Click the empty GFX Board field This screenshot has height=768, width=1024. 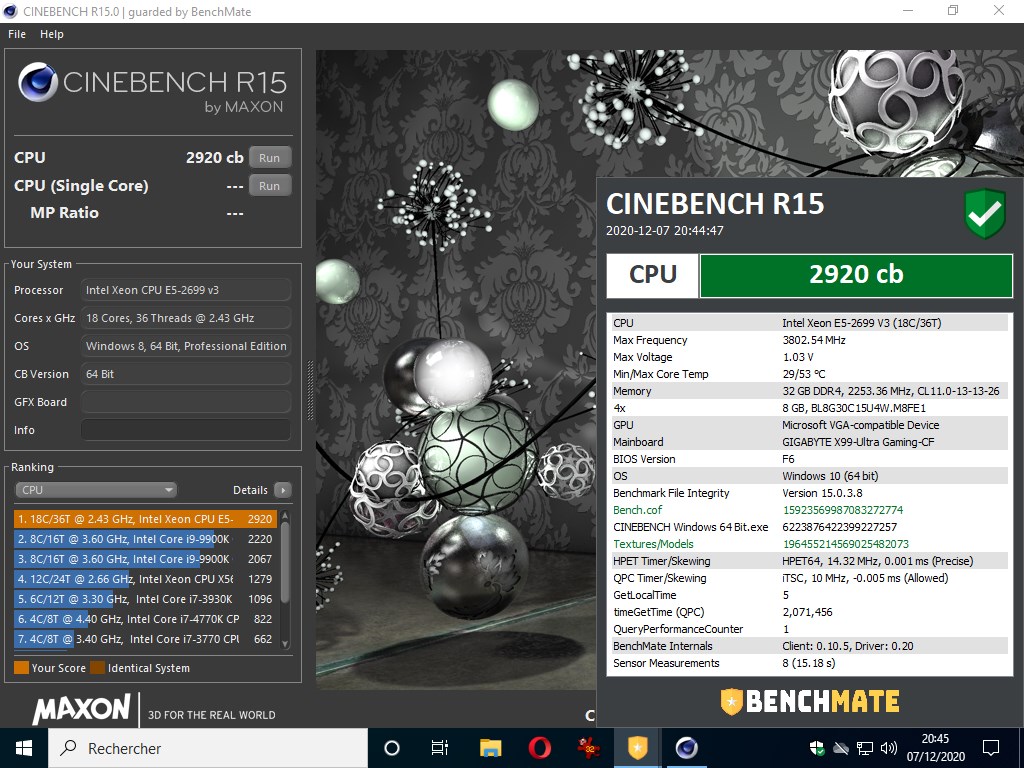click(x=186, y=402)
